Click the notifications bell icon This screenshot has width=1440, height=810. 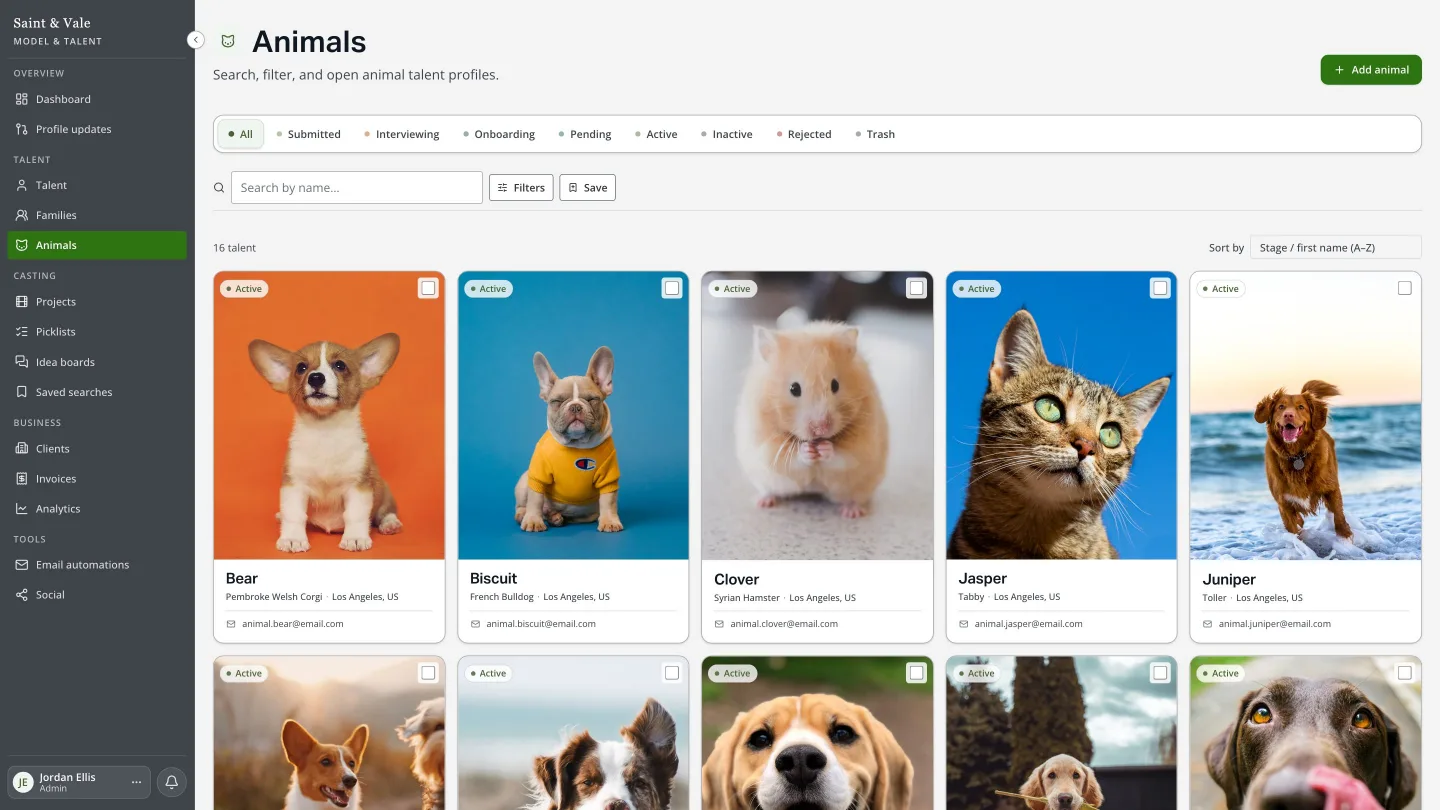point(171,782)
